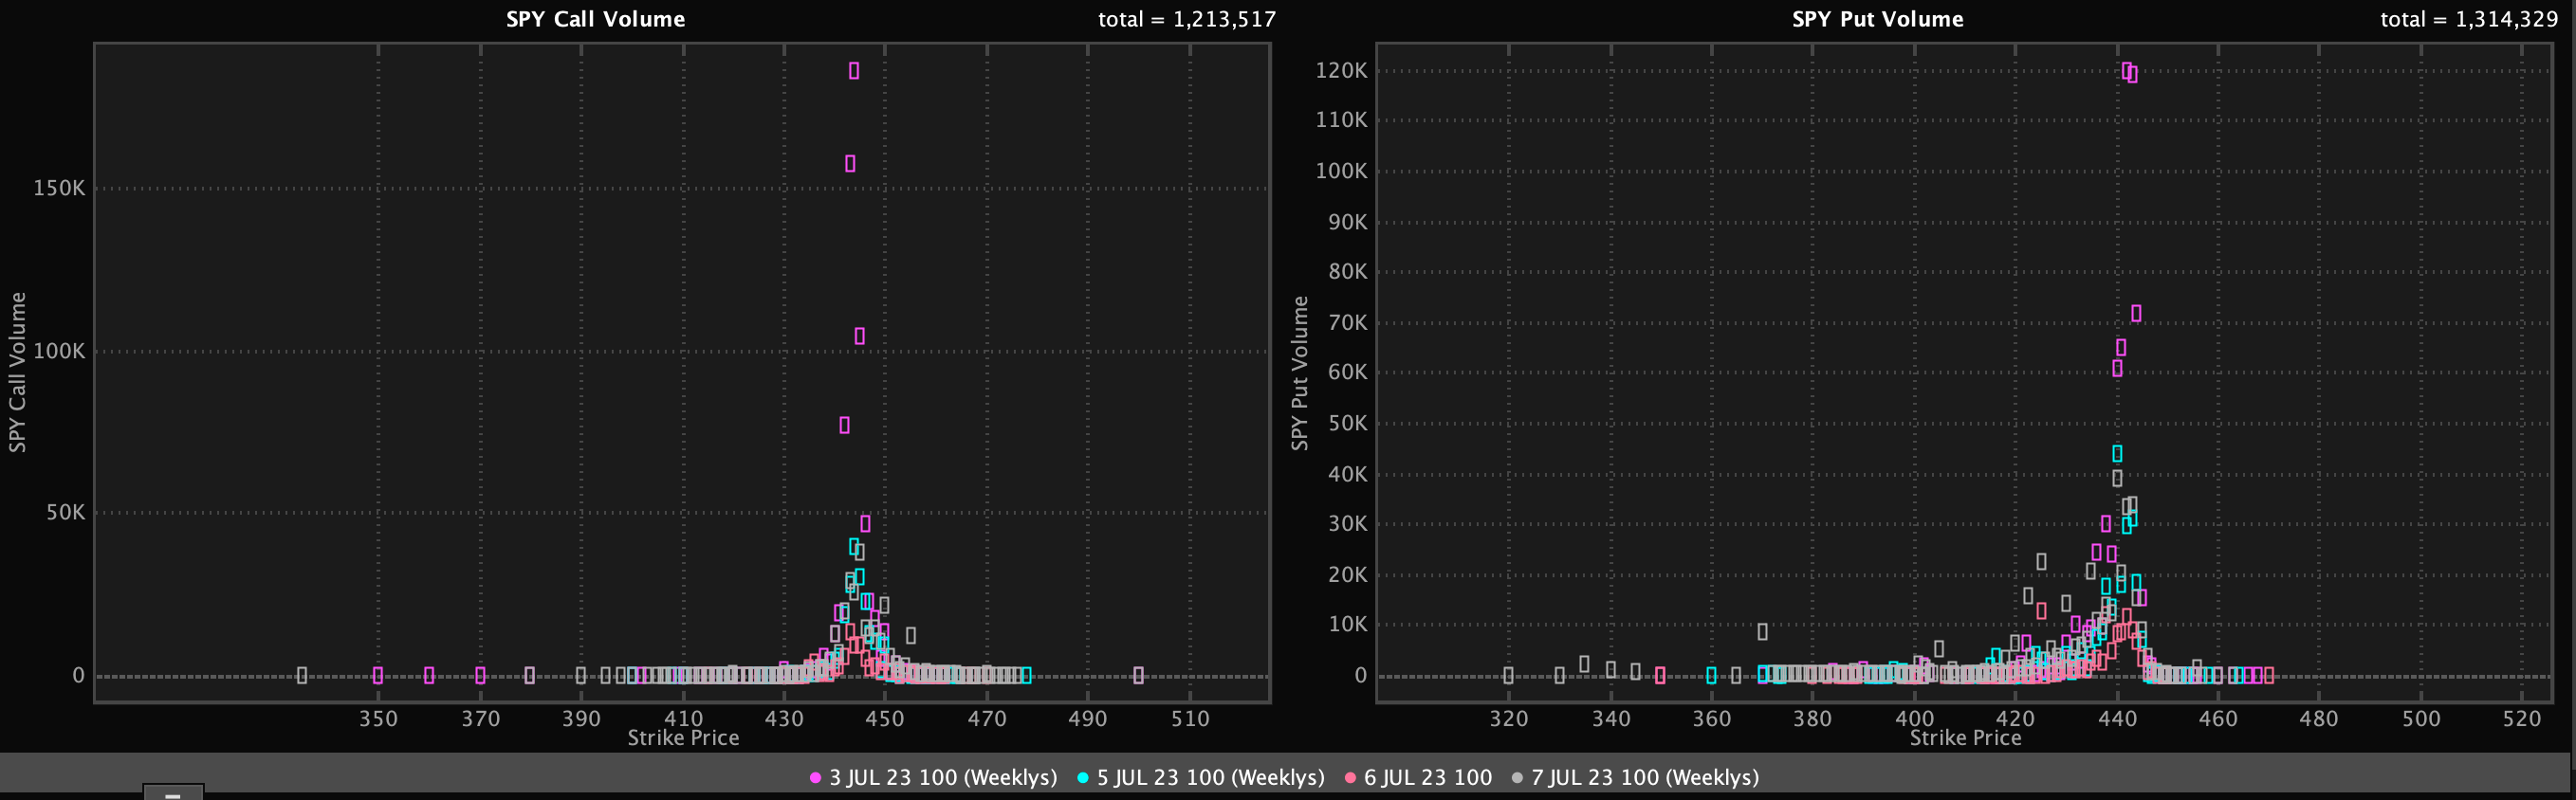2576x800 pixels.
Task: Click the 150K tick on the call volume axis
Action: click(59, 188)
